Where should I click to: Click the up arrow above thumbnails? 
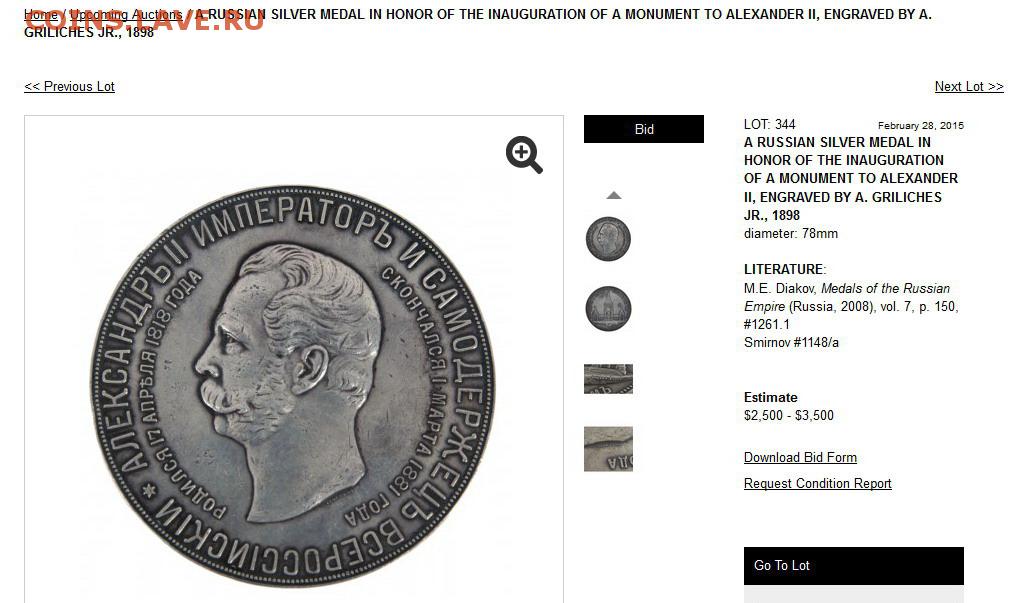614,195
